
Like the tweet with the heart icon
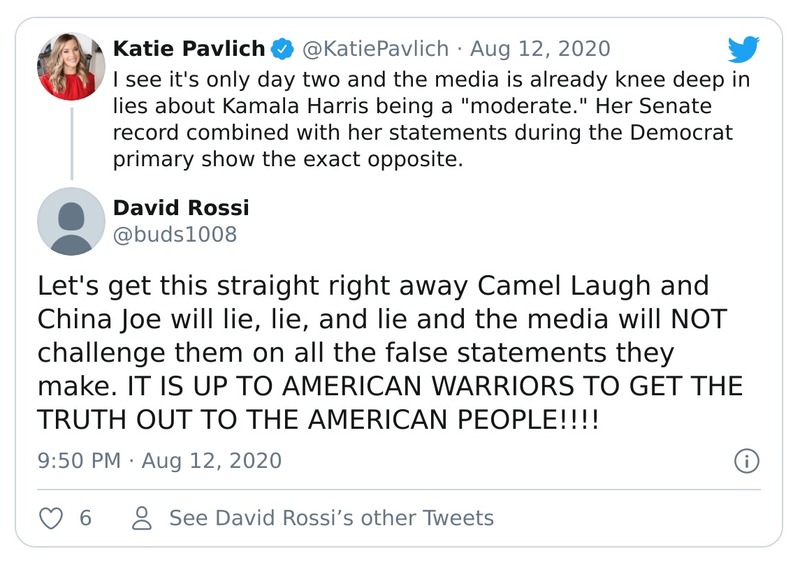(x=50, y=518)
